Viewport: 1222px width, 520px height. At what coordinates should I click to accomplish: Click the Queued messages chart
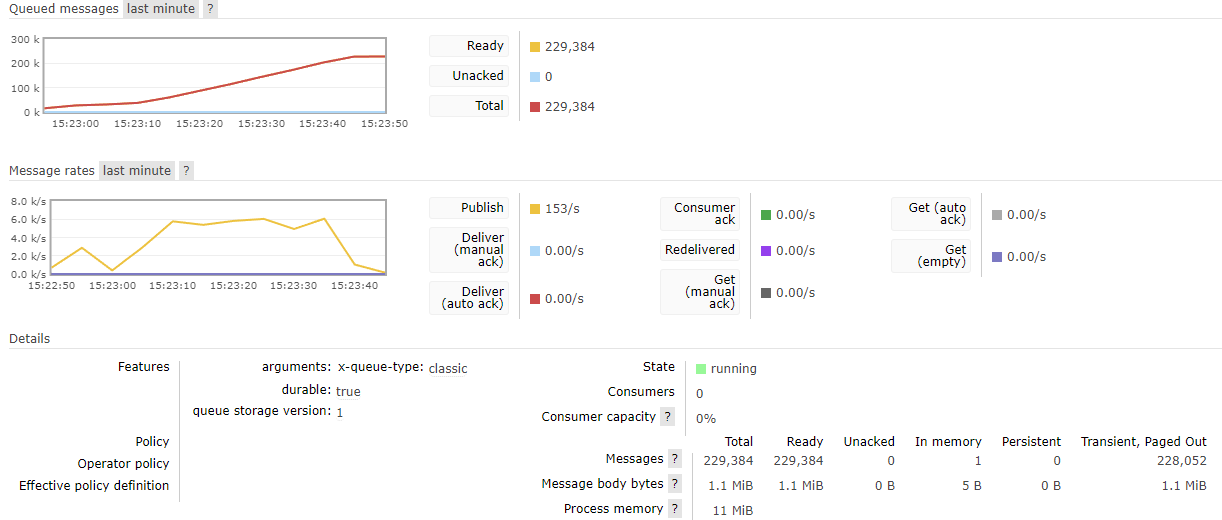pos(214,76)
